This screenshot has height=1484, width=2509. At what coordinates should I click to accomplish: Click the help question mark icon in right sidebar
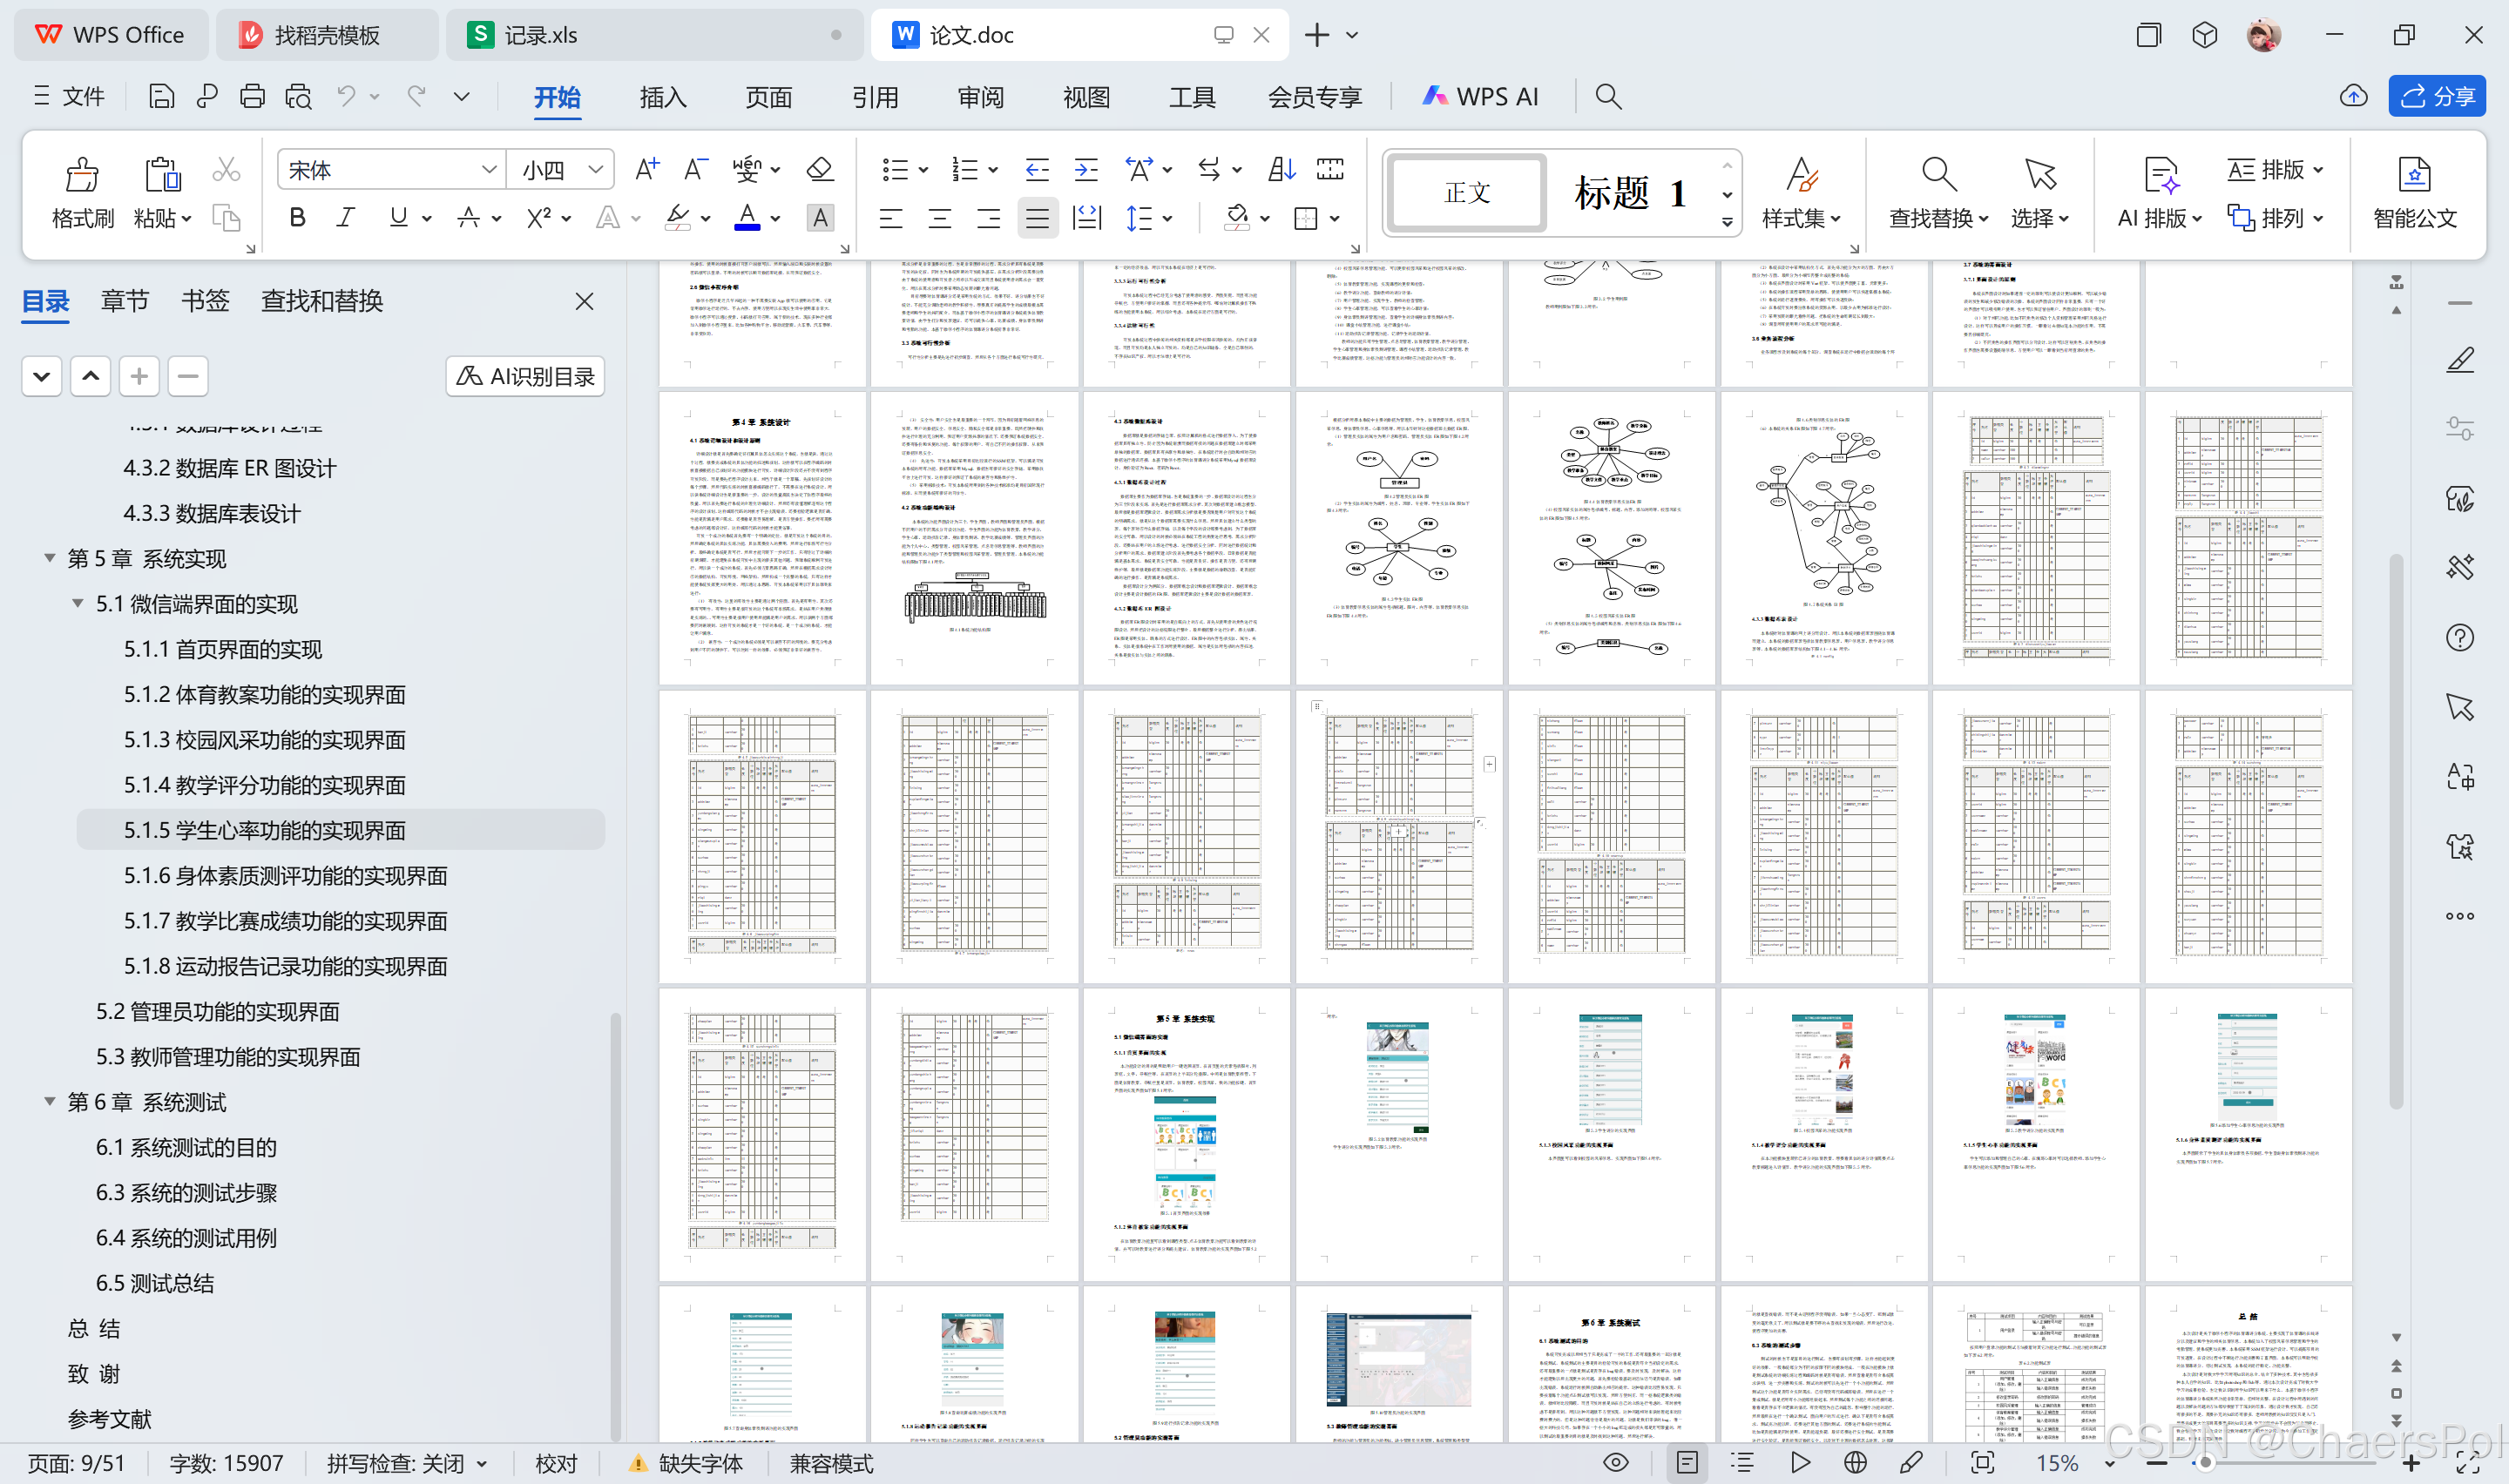click(x=2459, y=637)
